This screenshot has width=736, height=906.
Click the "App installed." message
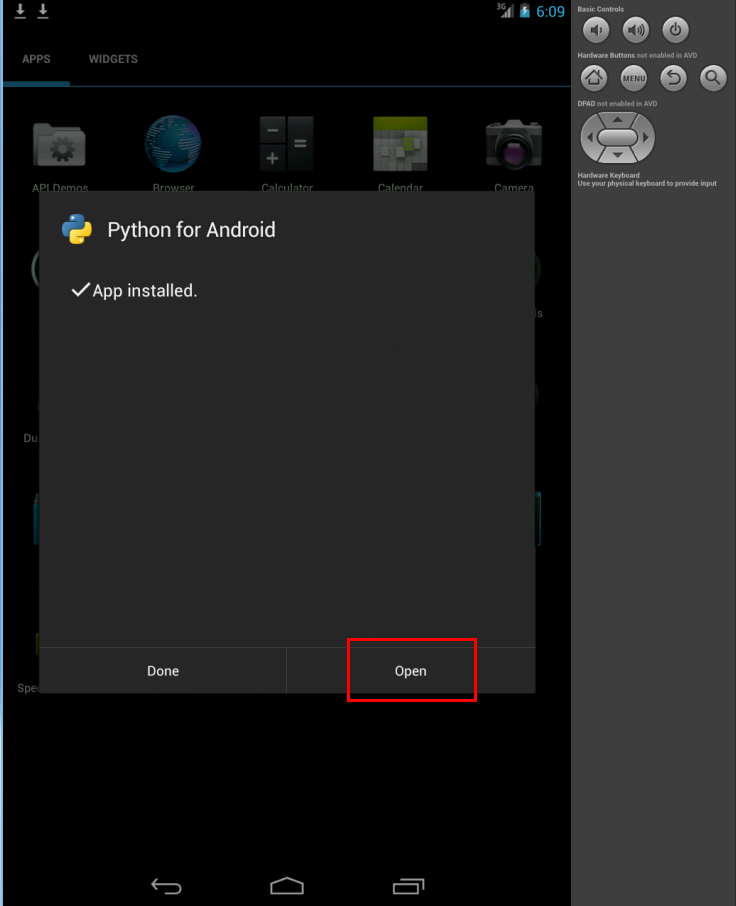(144, 291)
